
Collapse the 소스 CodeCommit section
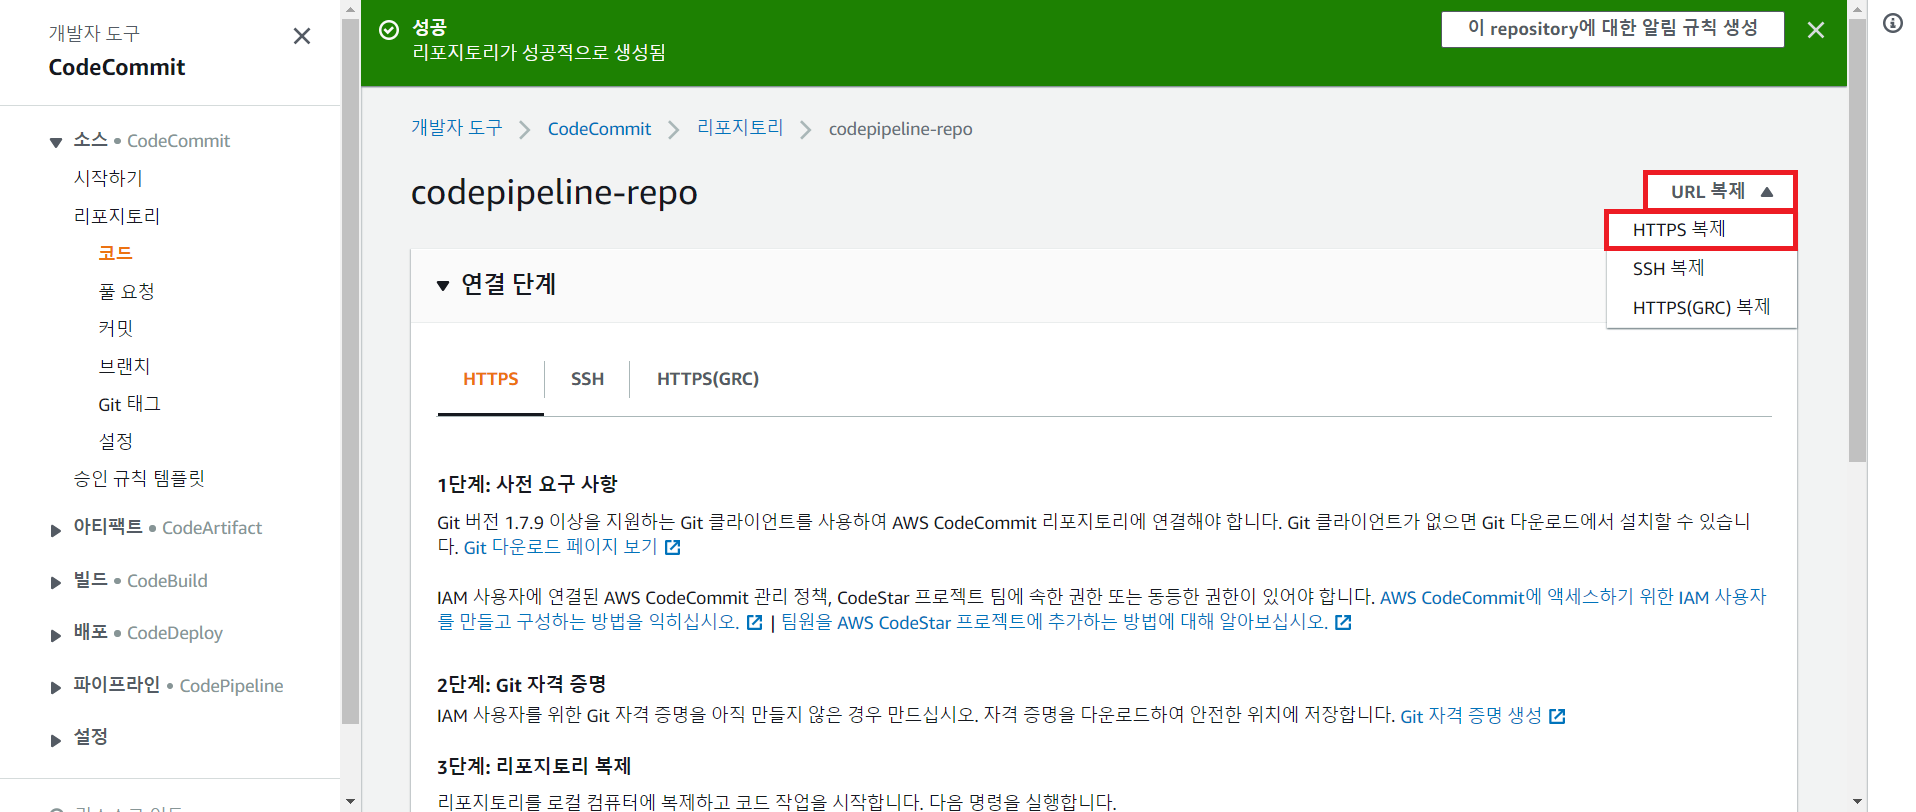click(x=56, y=142)
